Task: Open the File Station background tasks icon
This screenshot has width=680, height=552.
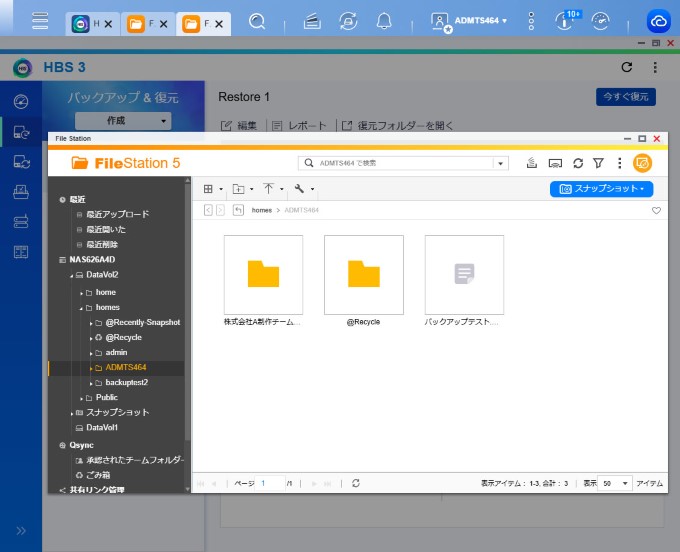Action: pyautogui.click(x=532, y=163)
